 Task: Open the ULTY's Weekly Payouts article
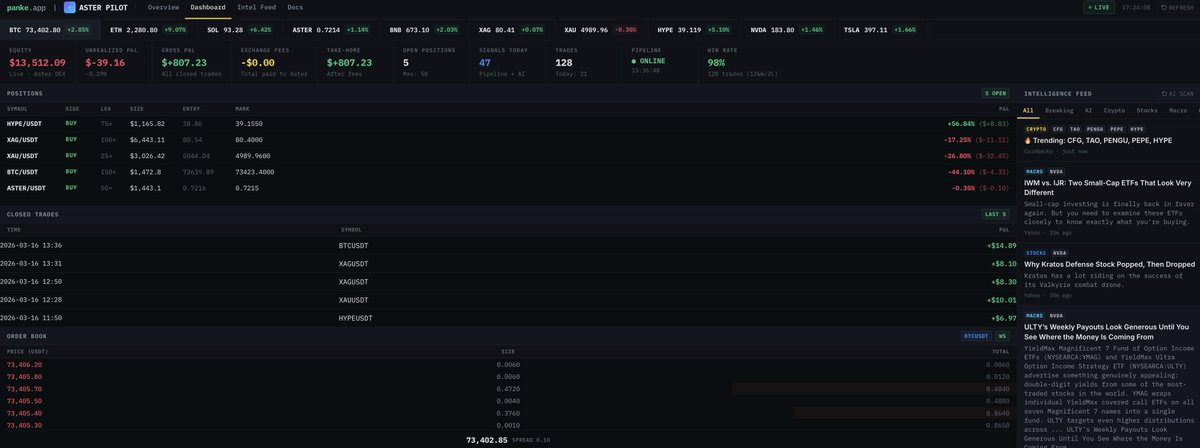[x=1108, y=332]
